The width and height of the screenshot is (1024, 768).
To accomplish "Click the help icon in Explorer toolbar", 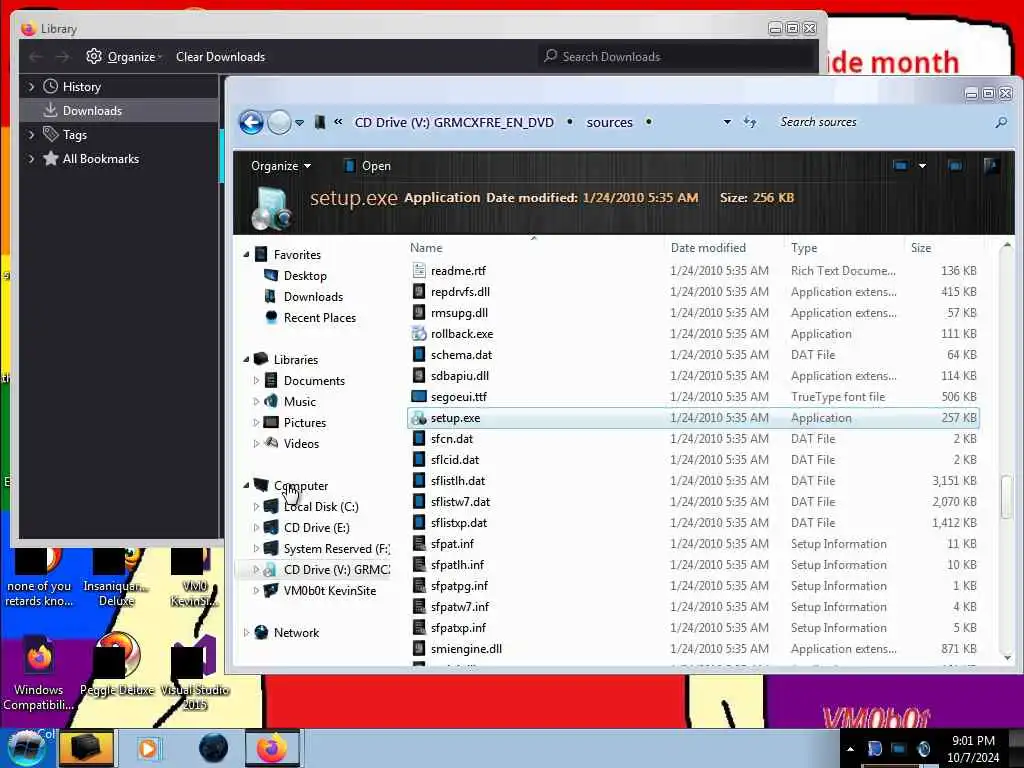I will (991, 166).
